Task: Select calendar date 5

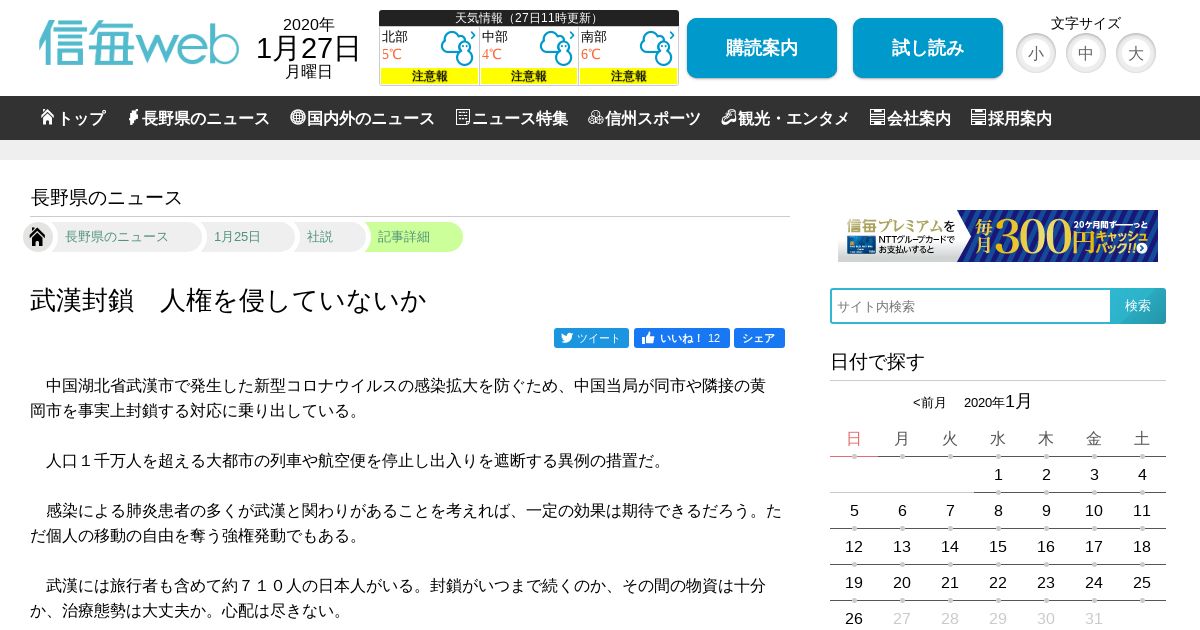Action: pos(854,511)
